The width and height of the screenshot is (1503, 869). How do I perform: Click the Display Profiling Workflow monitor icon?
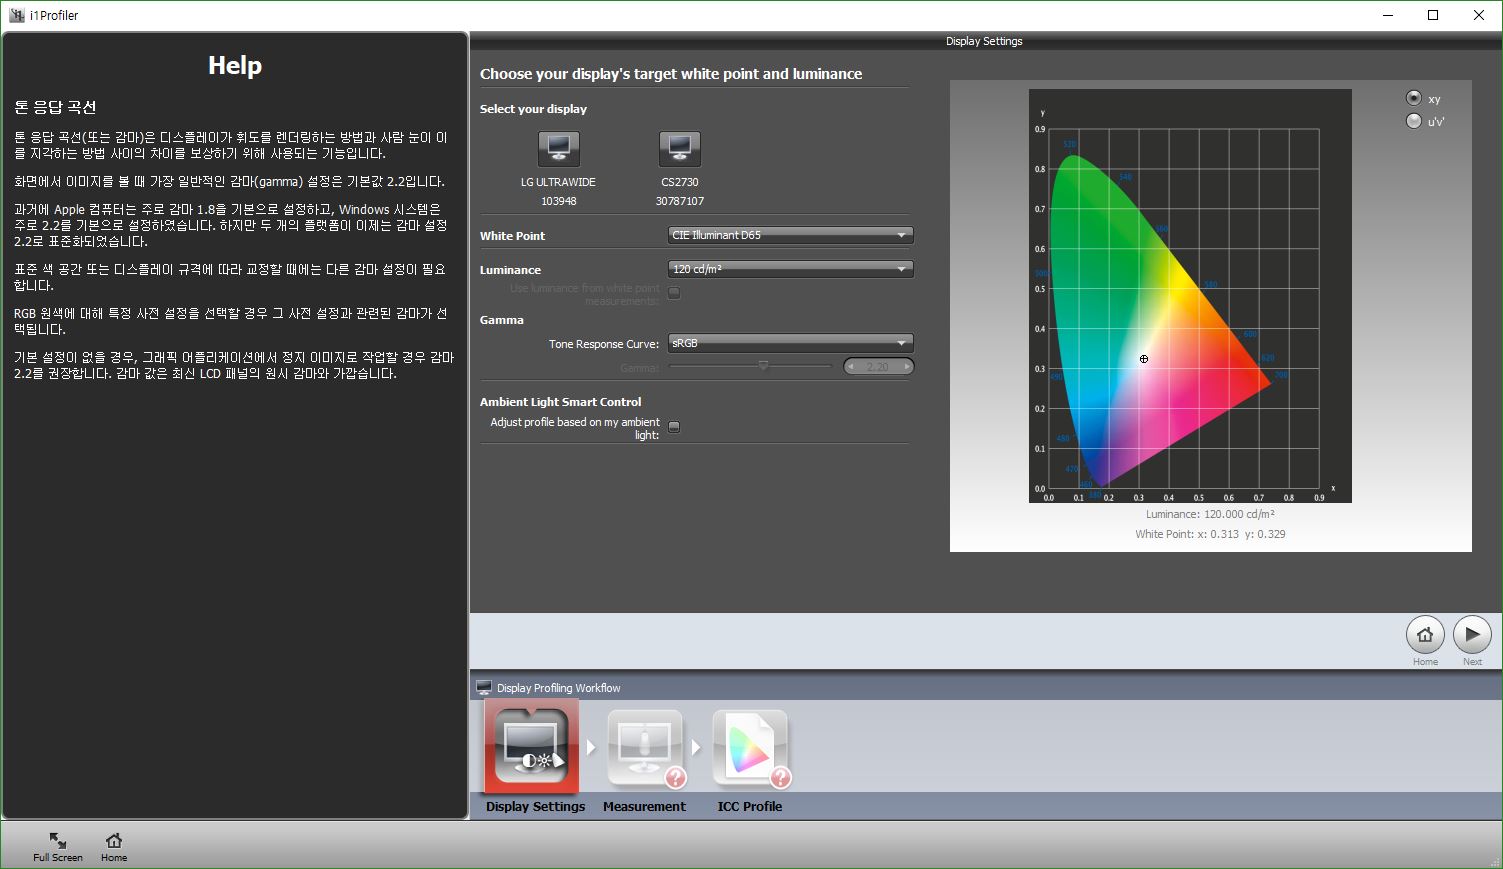pyautogui.click(x=484, y=688)
